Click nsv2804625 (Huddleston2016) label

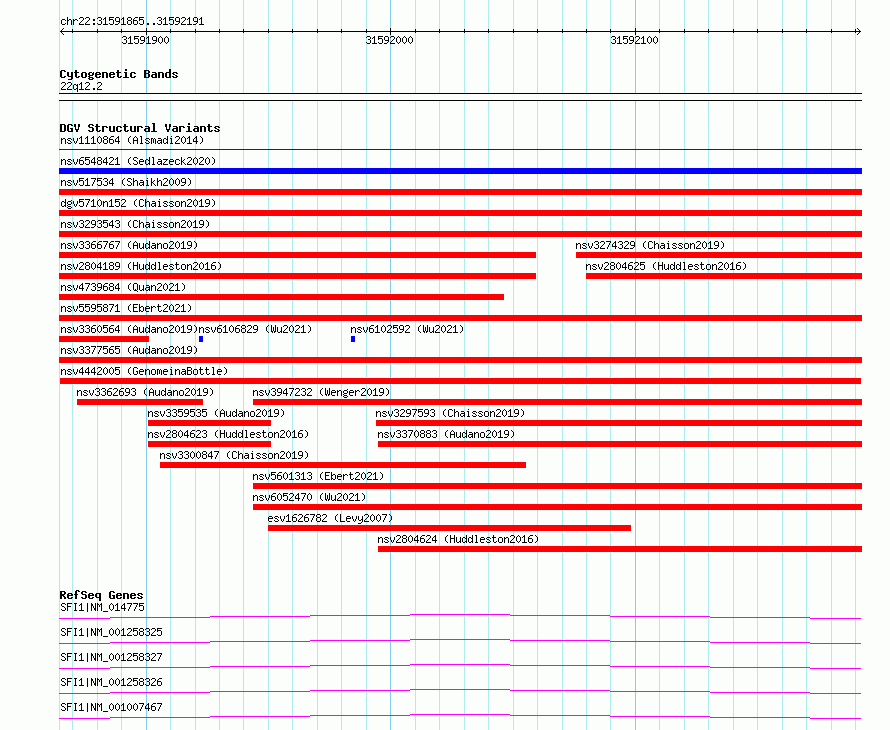point(666,266)
